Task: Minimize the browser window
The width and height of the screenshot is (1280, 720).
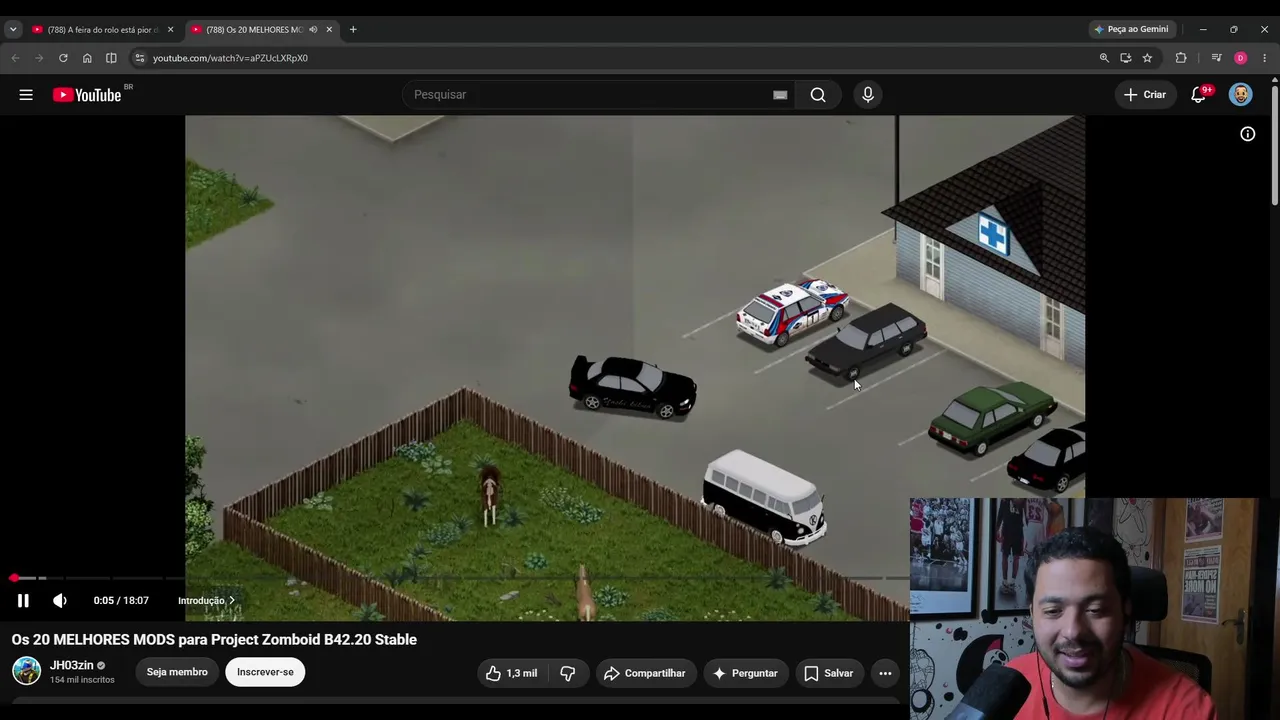Action: pyautogui.click(x=1203, y=30)
